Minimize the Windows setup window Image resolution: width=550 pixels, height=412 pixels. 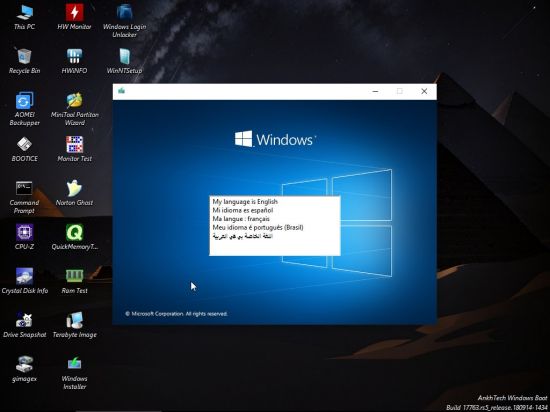click(375, 91)
